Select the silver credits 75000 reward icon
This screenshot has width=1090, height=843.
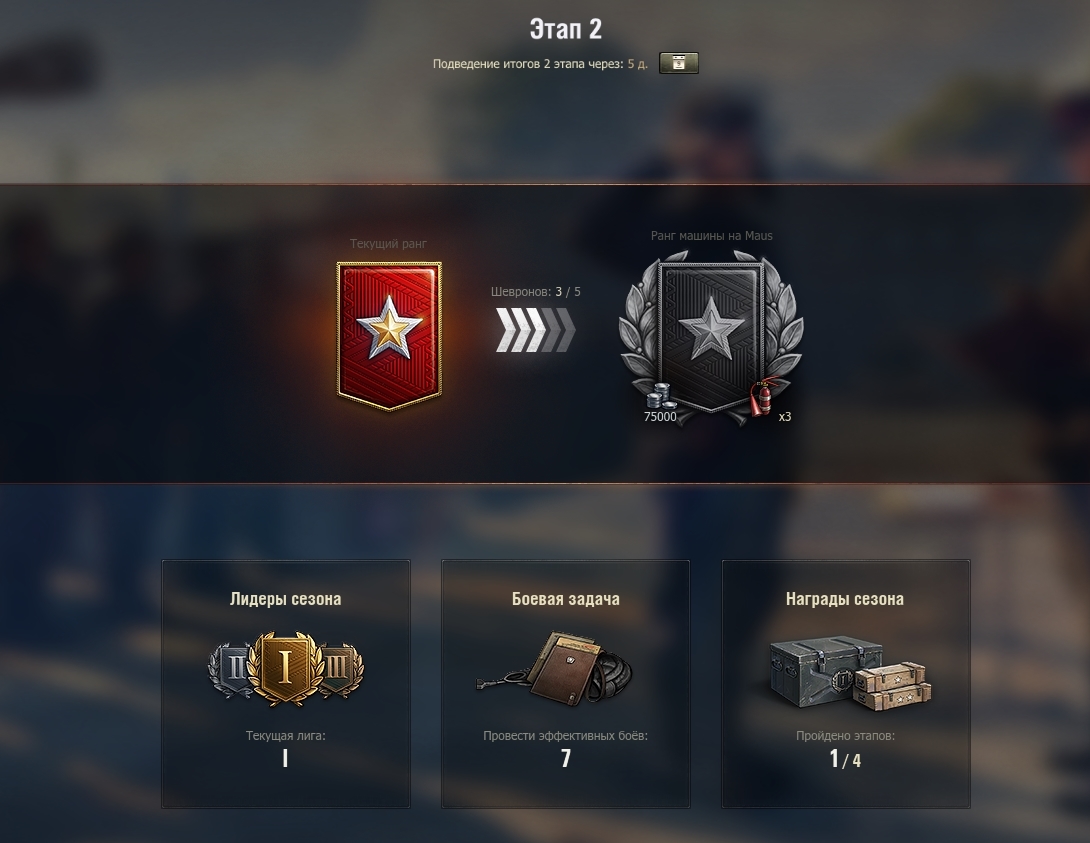click(661, 396)
